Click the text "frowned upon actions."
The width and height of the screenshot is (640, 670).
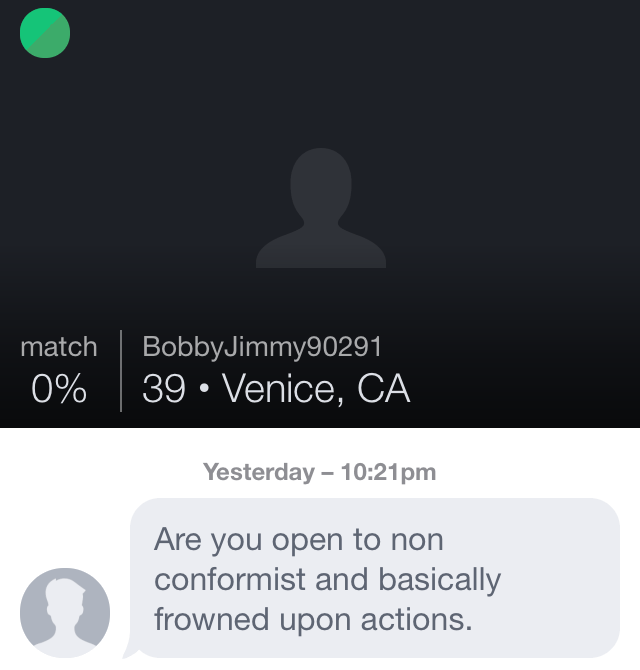click(312, 619)
